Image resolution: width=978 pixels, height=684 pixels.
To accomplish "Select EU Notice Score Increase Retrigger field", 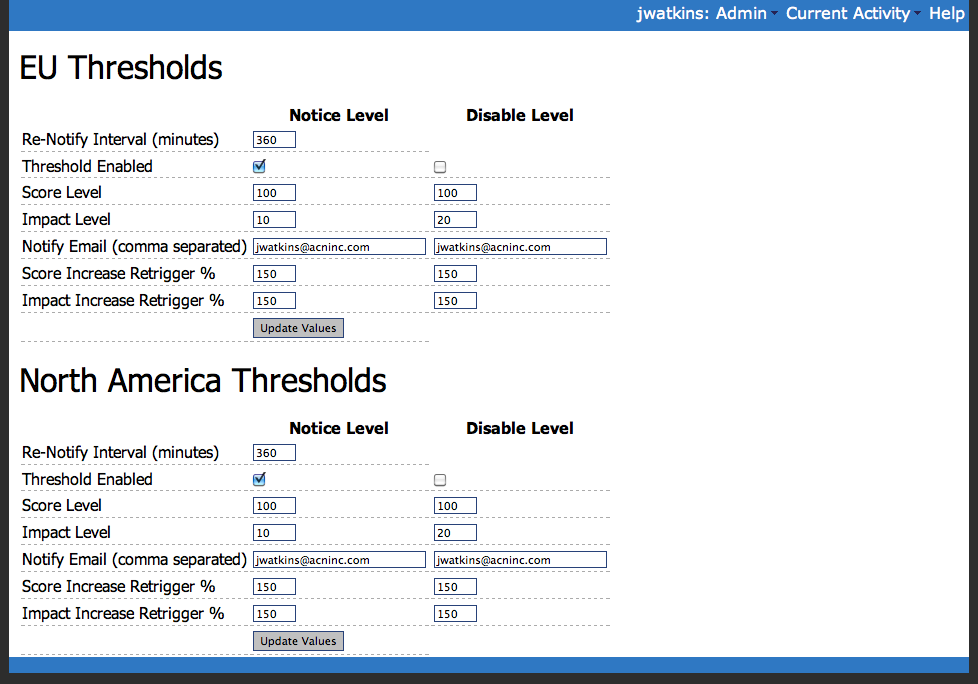I will (274, 274).
